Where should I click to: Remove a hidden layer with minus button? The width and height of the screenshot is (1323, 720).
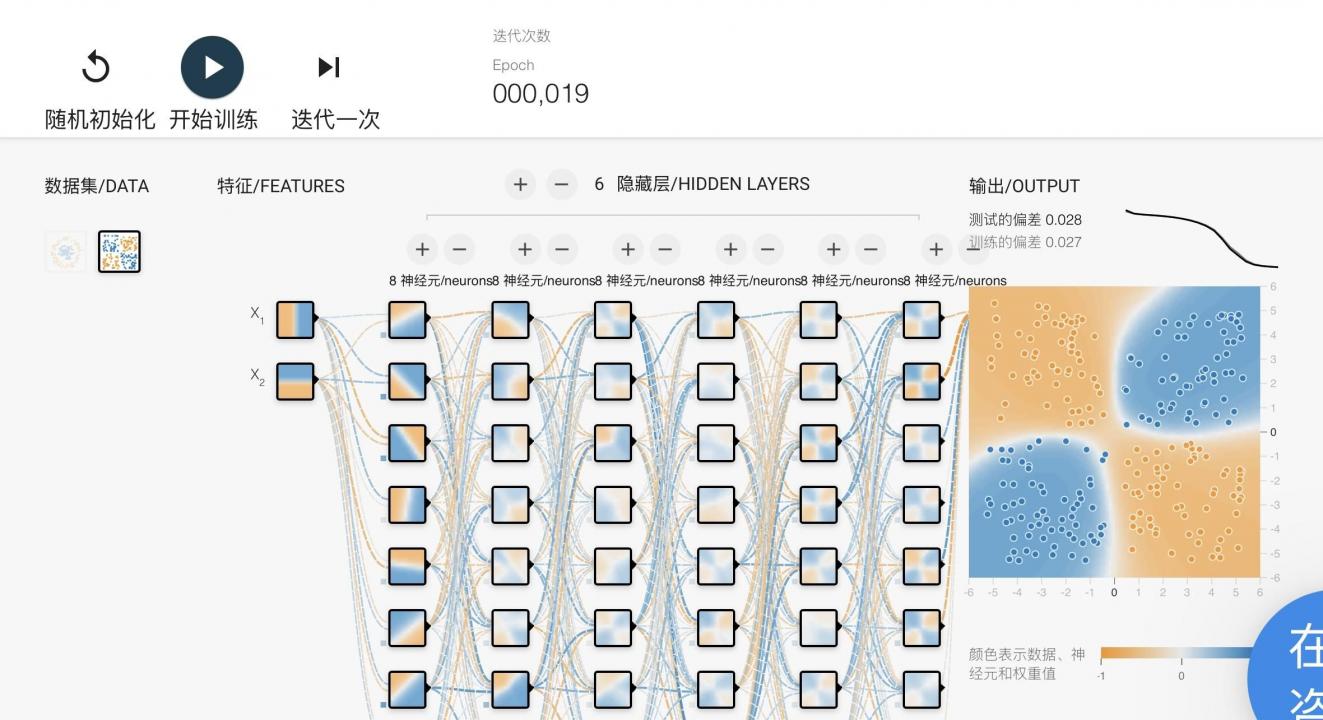561,184
